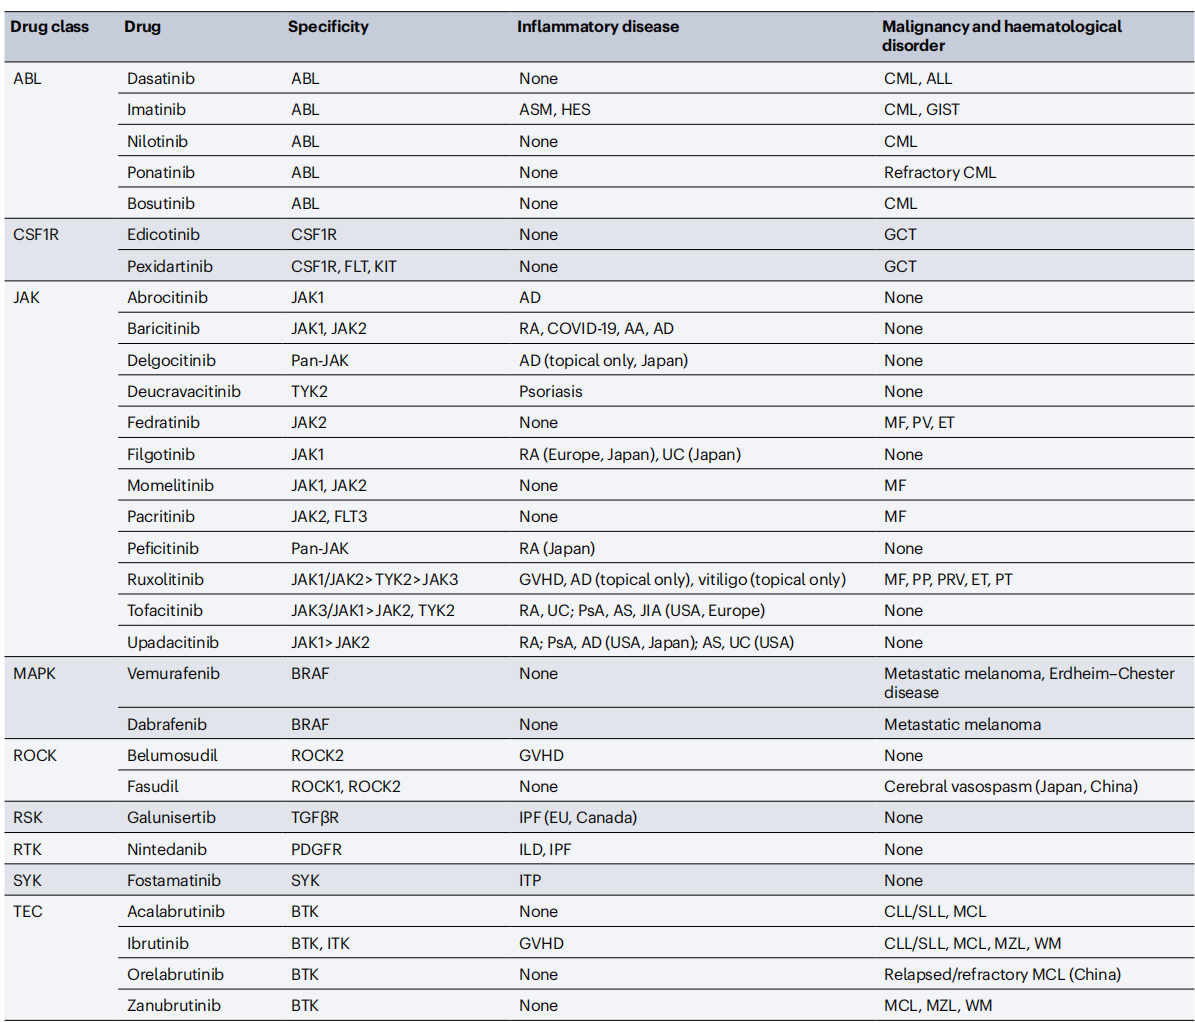This screenshot has width=1195, height=1023.
Task: Click the Specificity column header
Action: pyautogui.click(x=328, y=27)
